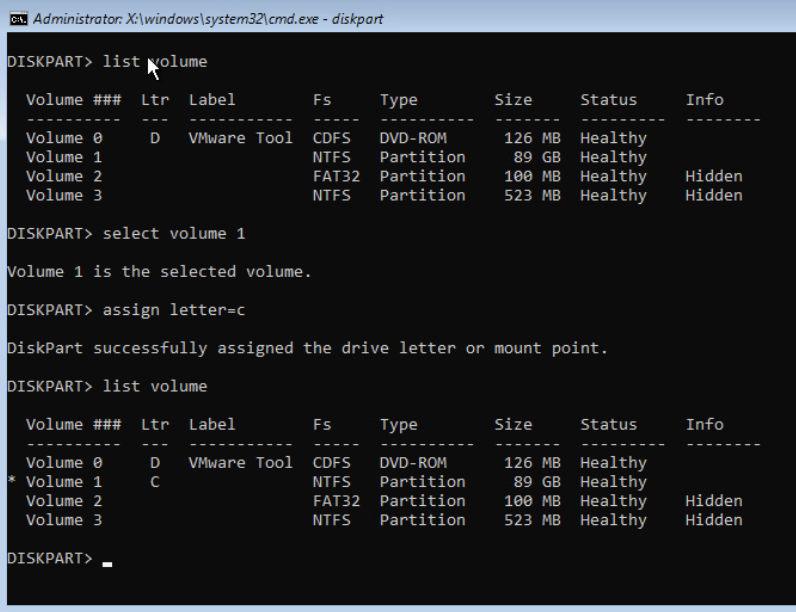This screenshot has width=796, height=612.
Task: Click the asterisk marking selected Volume 1
Action: pos(12,480)
